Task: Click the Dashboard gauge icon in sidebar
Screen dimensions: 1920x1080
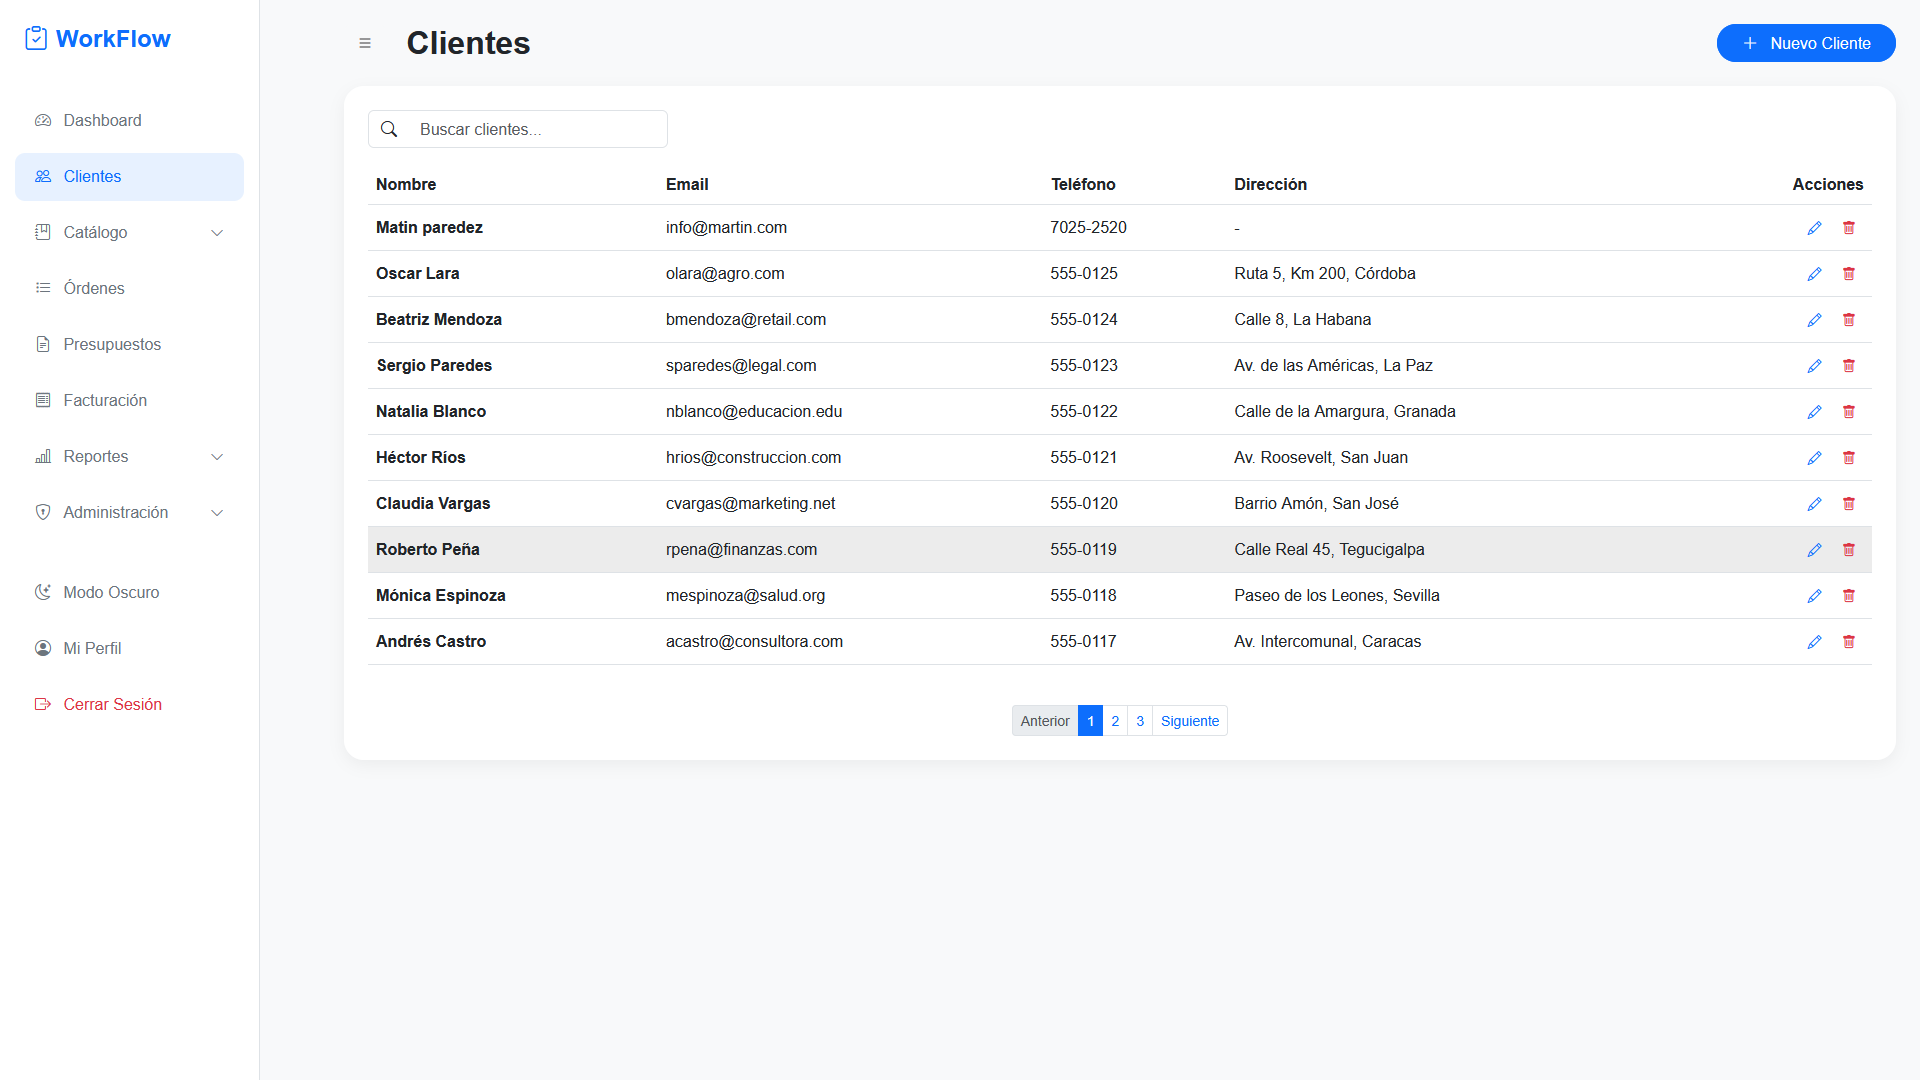Action: point(43,120)
